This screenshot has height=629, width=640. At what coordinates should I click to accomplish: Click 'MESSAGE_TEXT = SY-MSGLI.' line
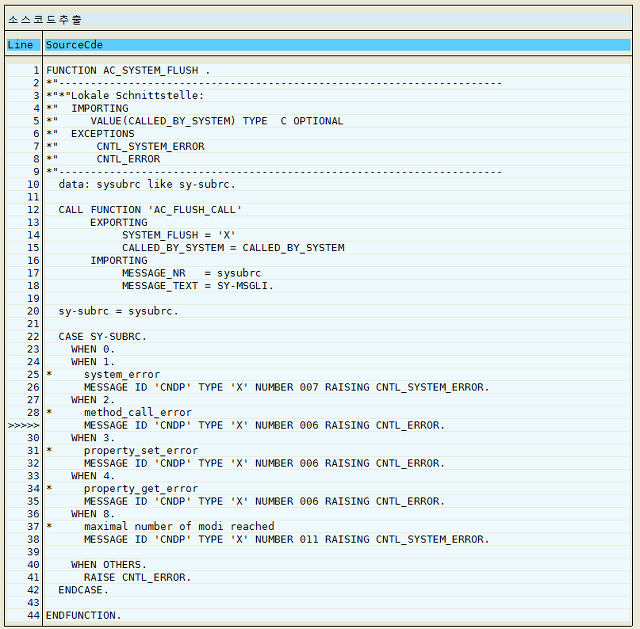pyautogui.click(x=198, y=286)
